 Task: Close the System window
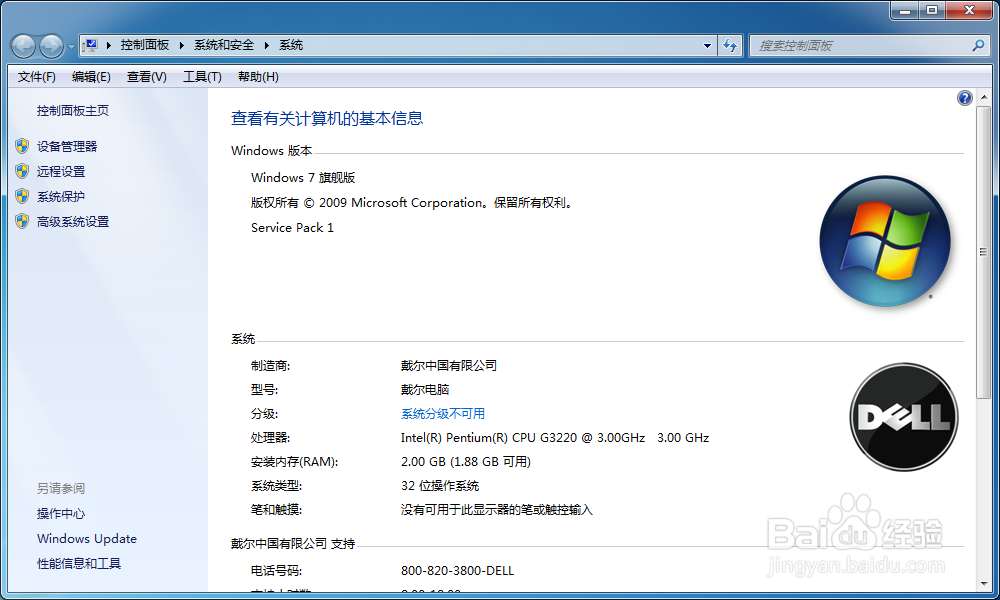(969, 10)
